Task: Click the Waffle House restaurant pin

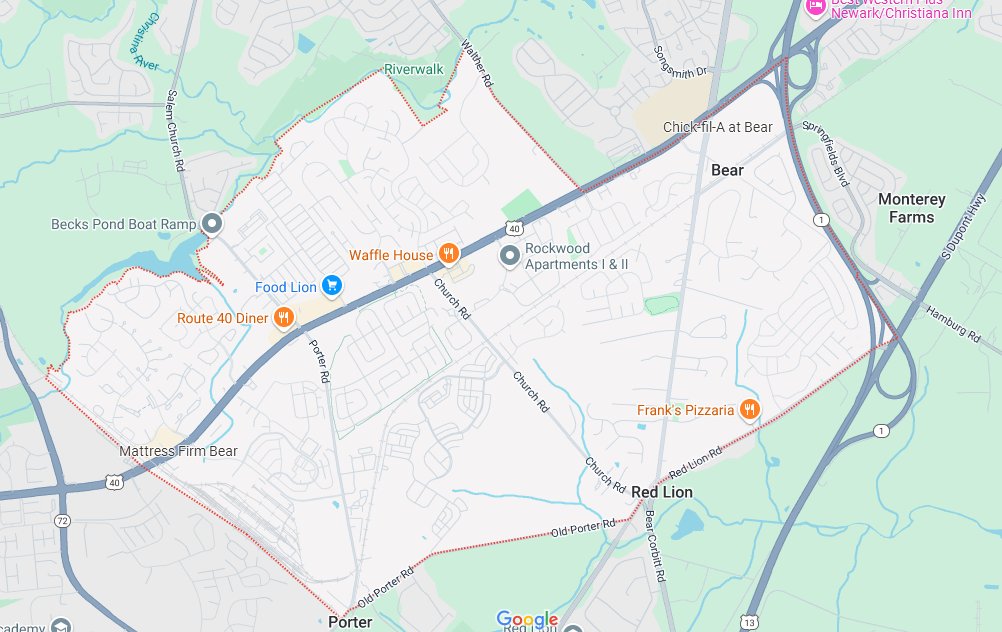Action: coord(449,253)
